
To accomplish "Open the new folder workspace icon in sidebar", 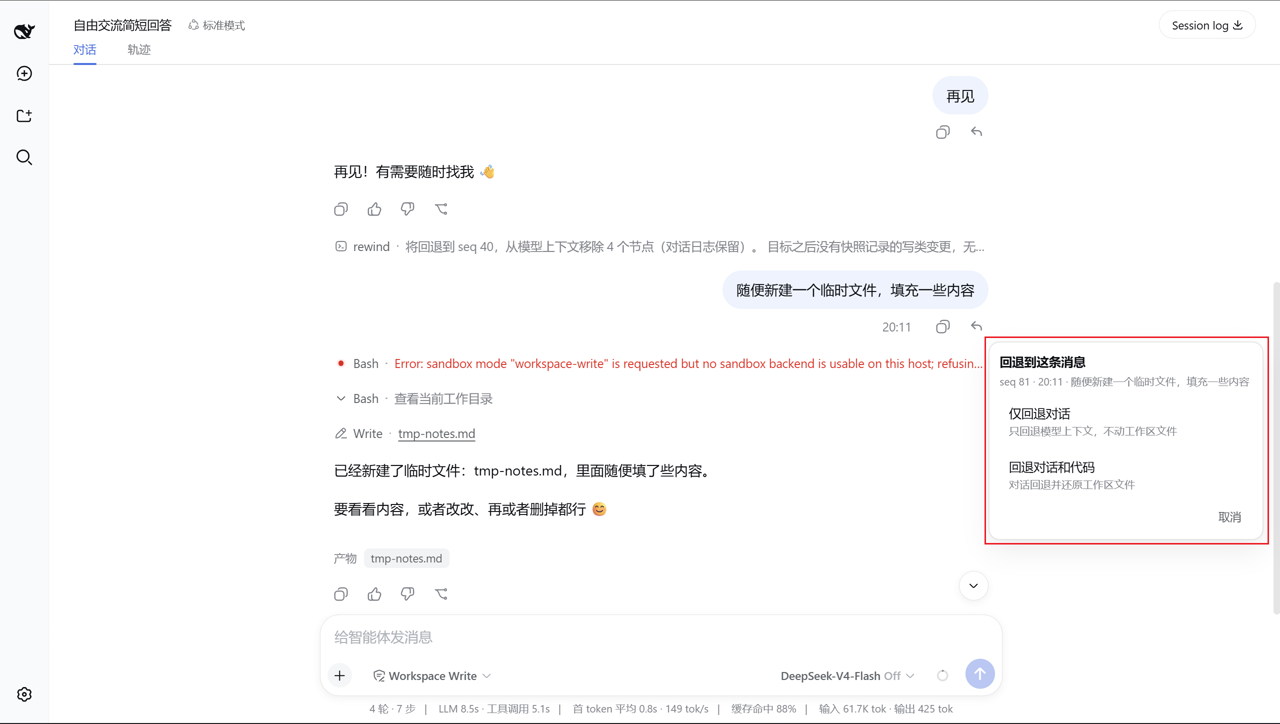I will pyautogui.click(x=24, y=116).
